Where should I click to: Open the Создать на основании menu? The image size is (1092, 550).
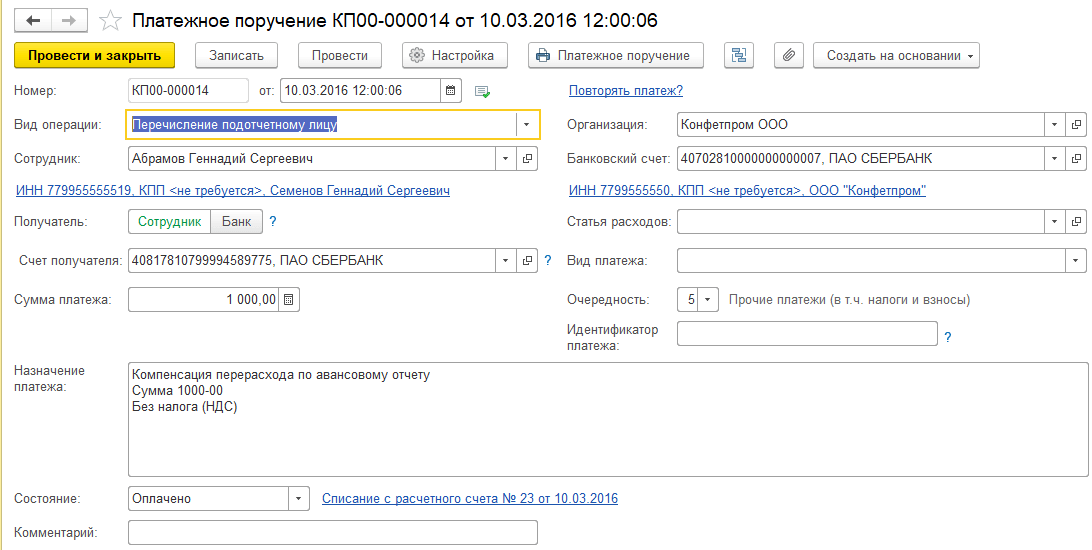896,56
